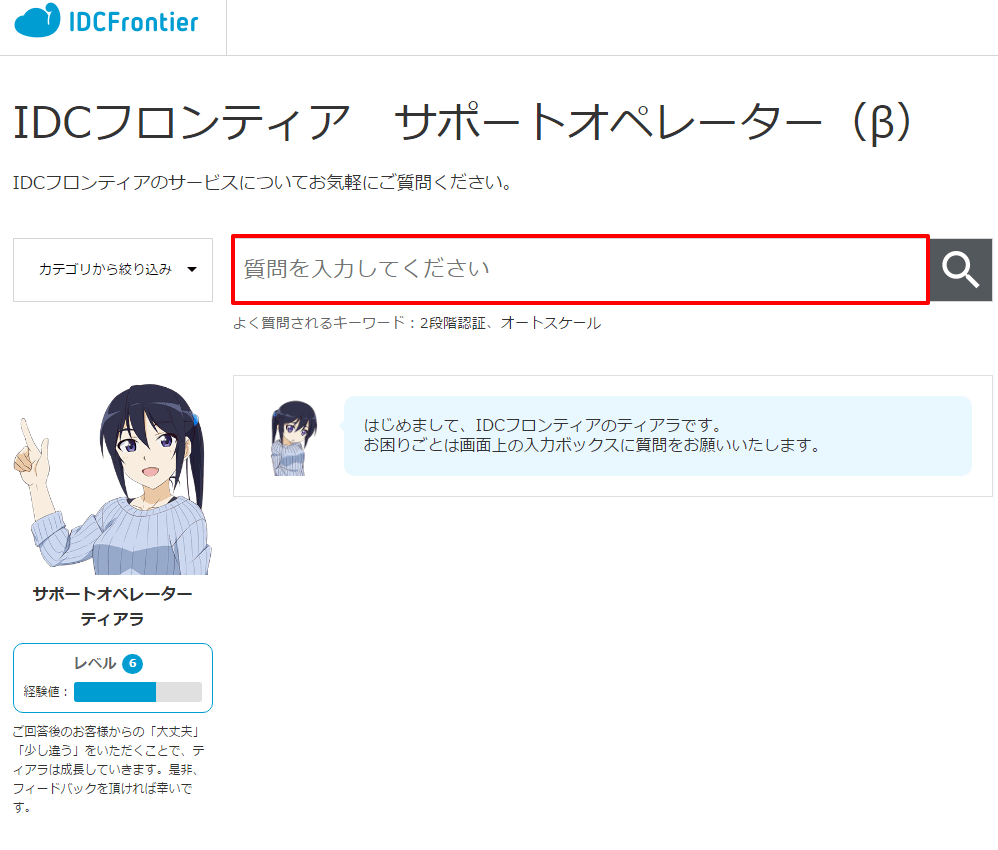Click the IDCFrontier wordmark text in header
The height and width of the screenshot is (850, 998).
[x=133, y=22]
